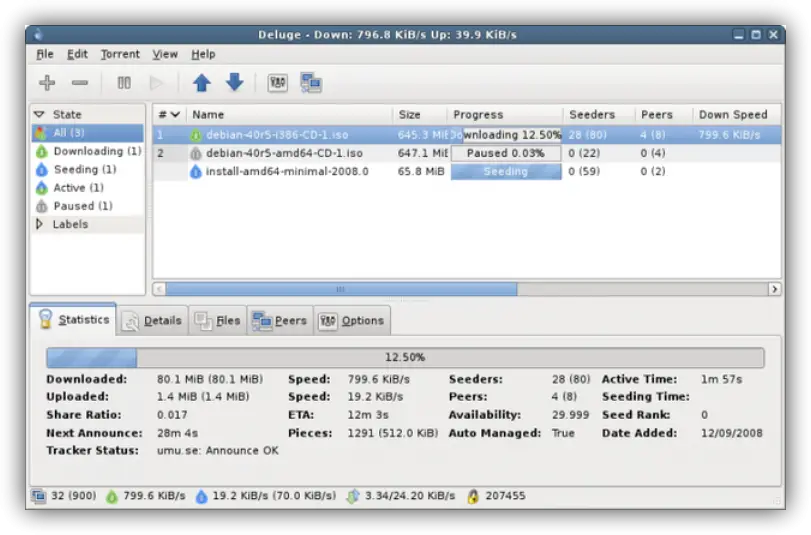
Task: Click the blue upload icon in the status bar
Action: coord(201,497)
